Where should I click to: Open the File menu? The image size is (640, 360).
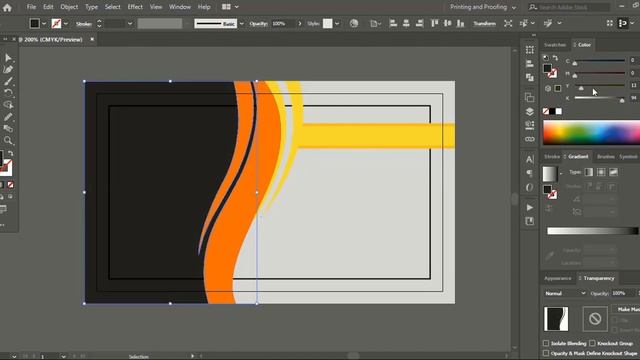point(31,7)
